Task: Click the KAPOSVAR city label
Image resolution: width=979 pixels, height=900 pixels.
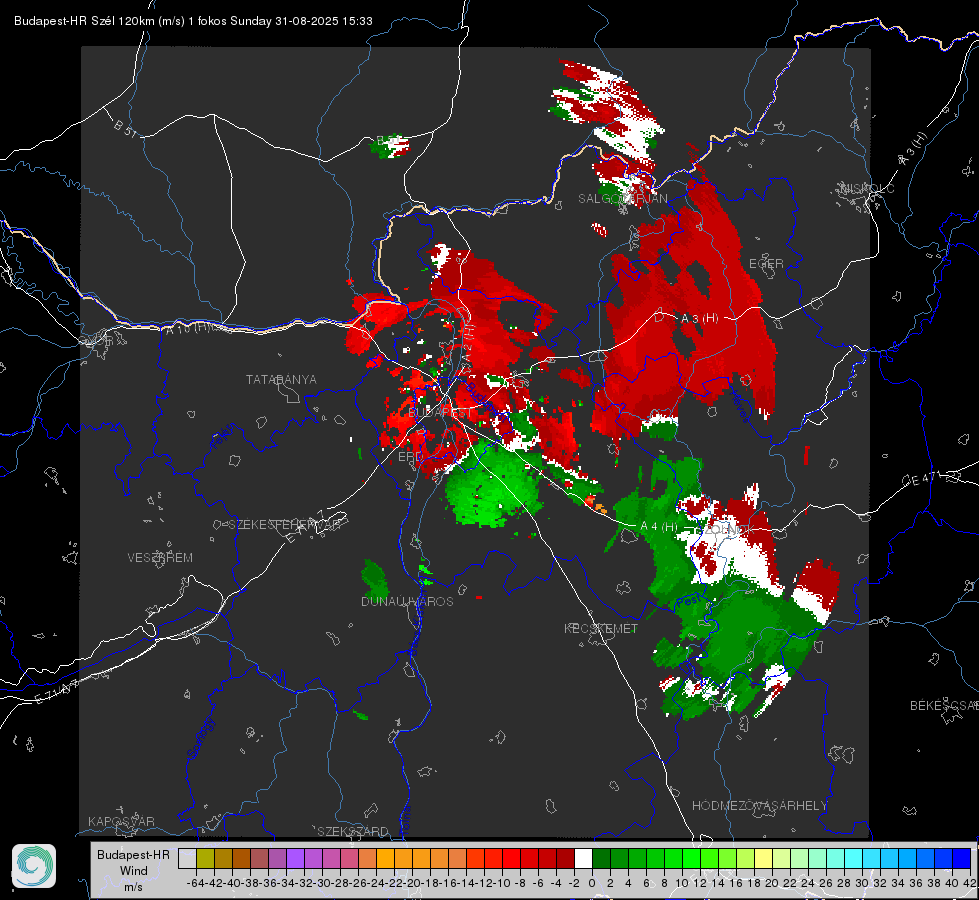Action: click(x=121, y=821)
